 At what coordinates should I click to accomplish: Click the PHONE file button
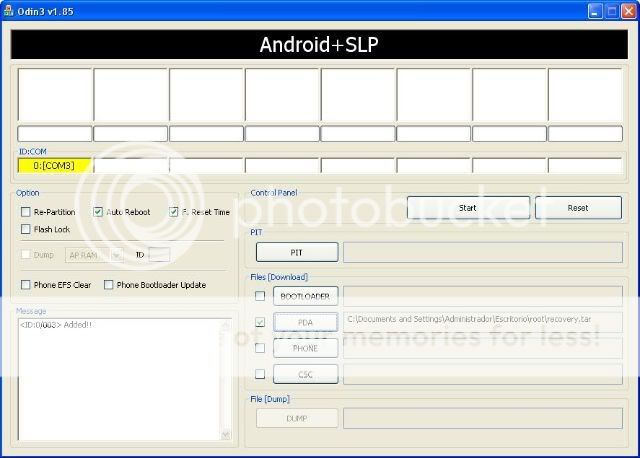coord(306,348)
